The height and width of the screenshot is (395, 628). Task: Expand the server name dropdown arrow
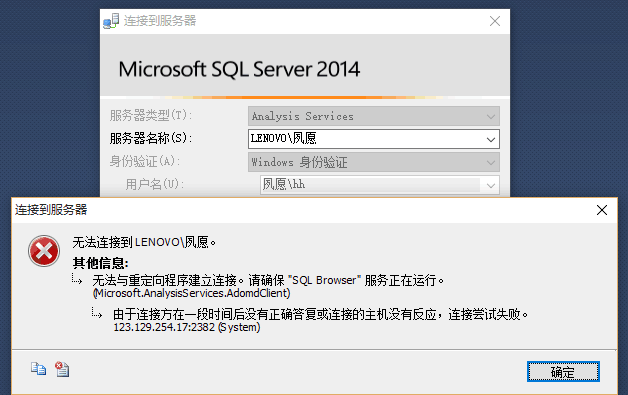pos(491,139)
